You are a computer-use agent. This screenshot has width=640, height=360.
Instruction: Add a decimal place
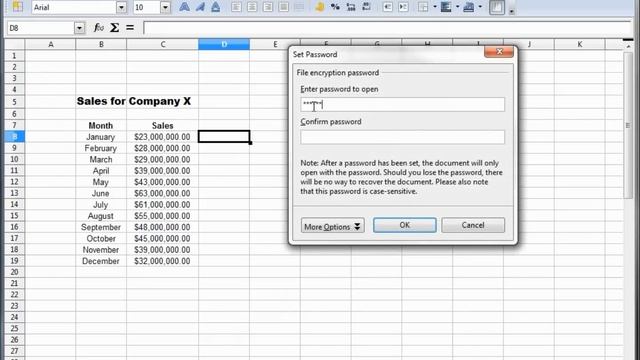point(351,7)
